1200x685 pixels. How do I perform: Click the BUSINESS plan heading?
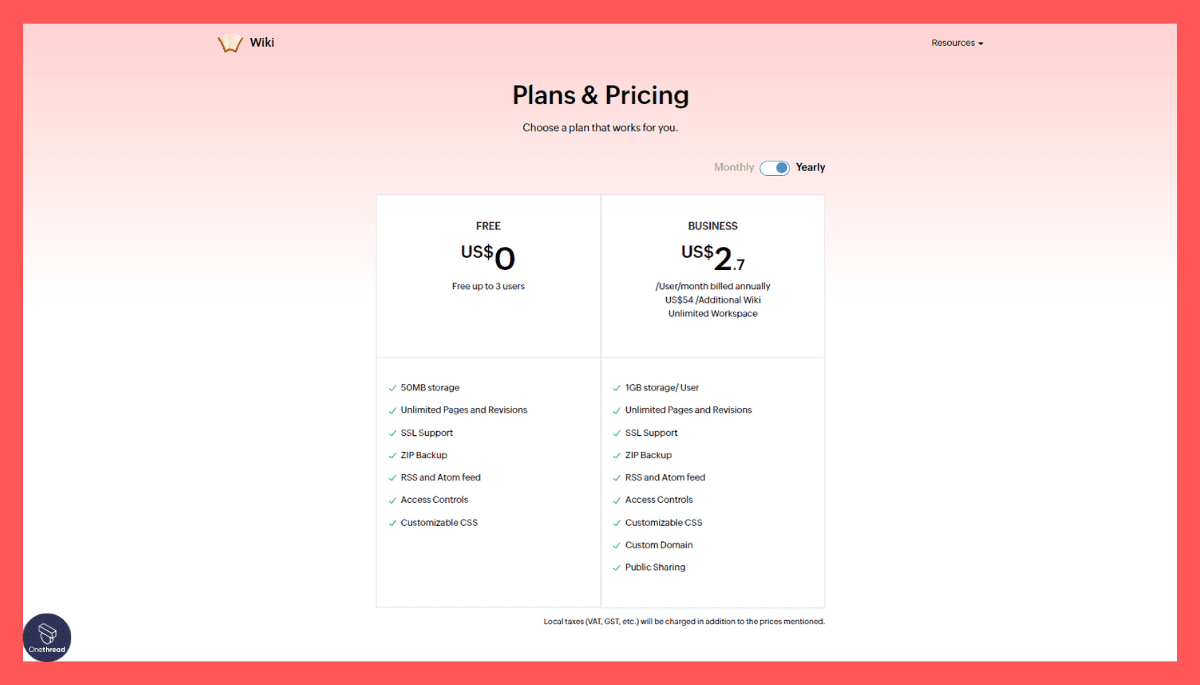click(x=712, y=226)
